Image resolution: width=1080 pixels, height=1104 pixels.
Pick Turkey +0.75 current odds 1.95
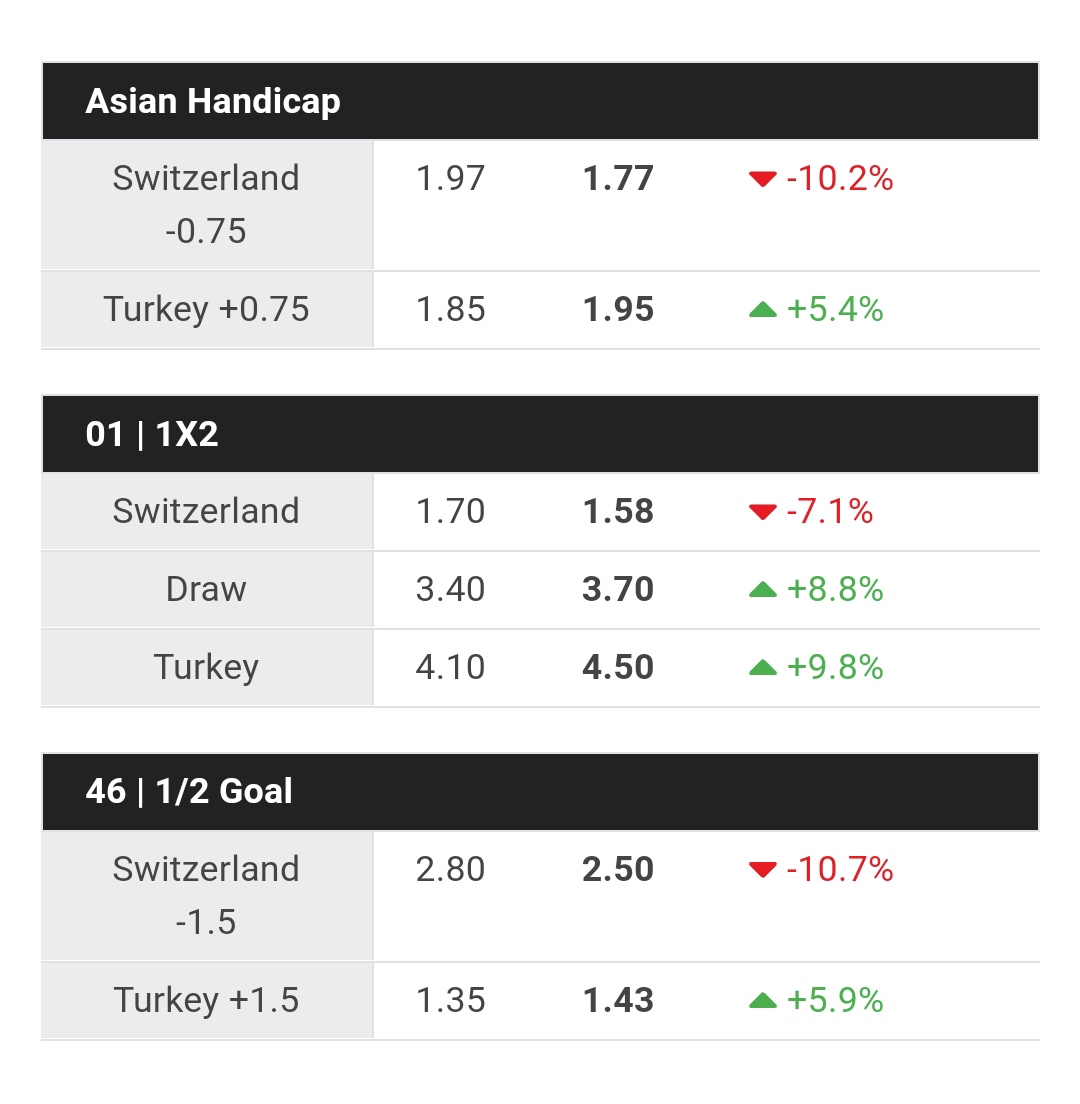[618, 310]
